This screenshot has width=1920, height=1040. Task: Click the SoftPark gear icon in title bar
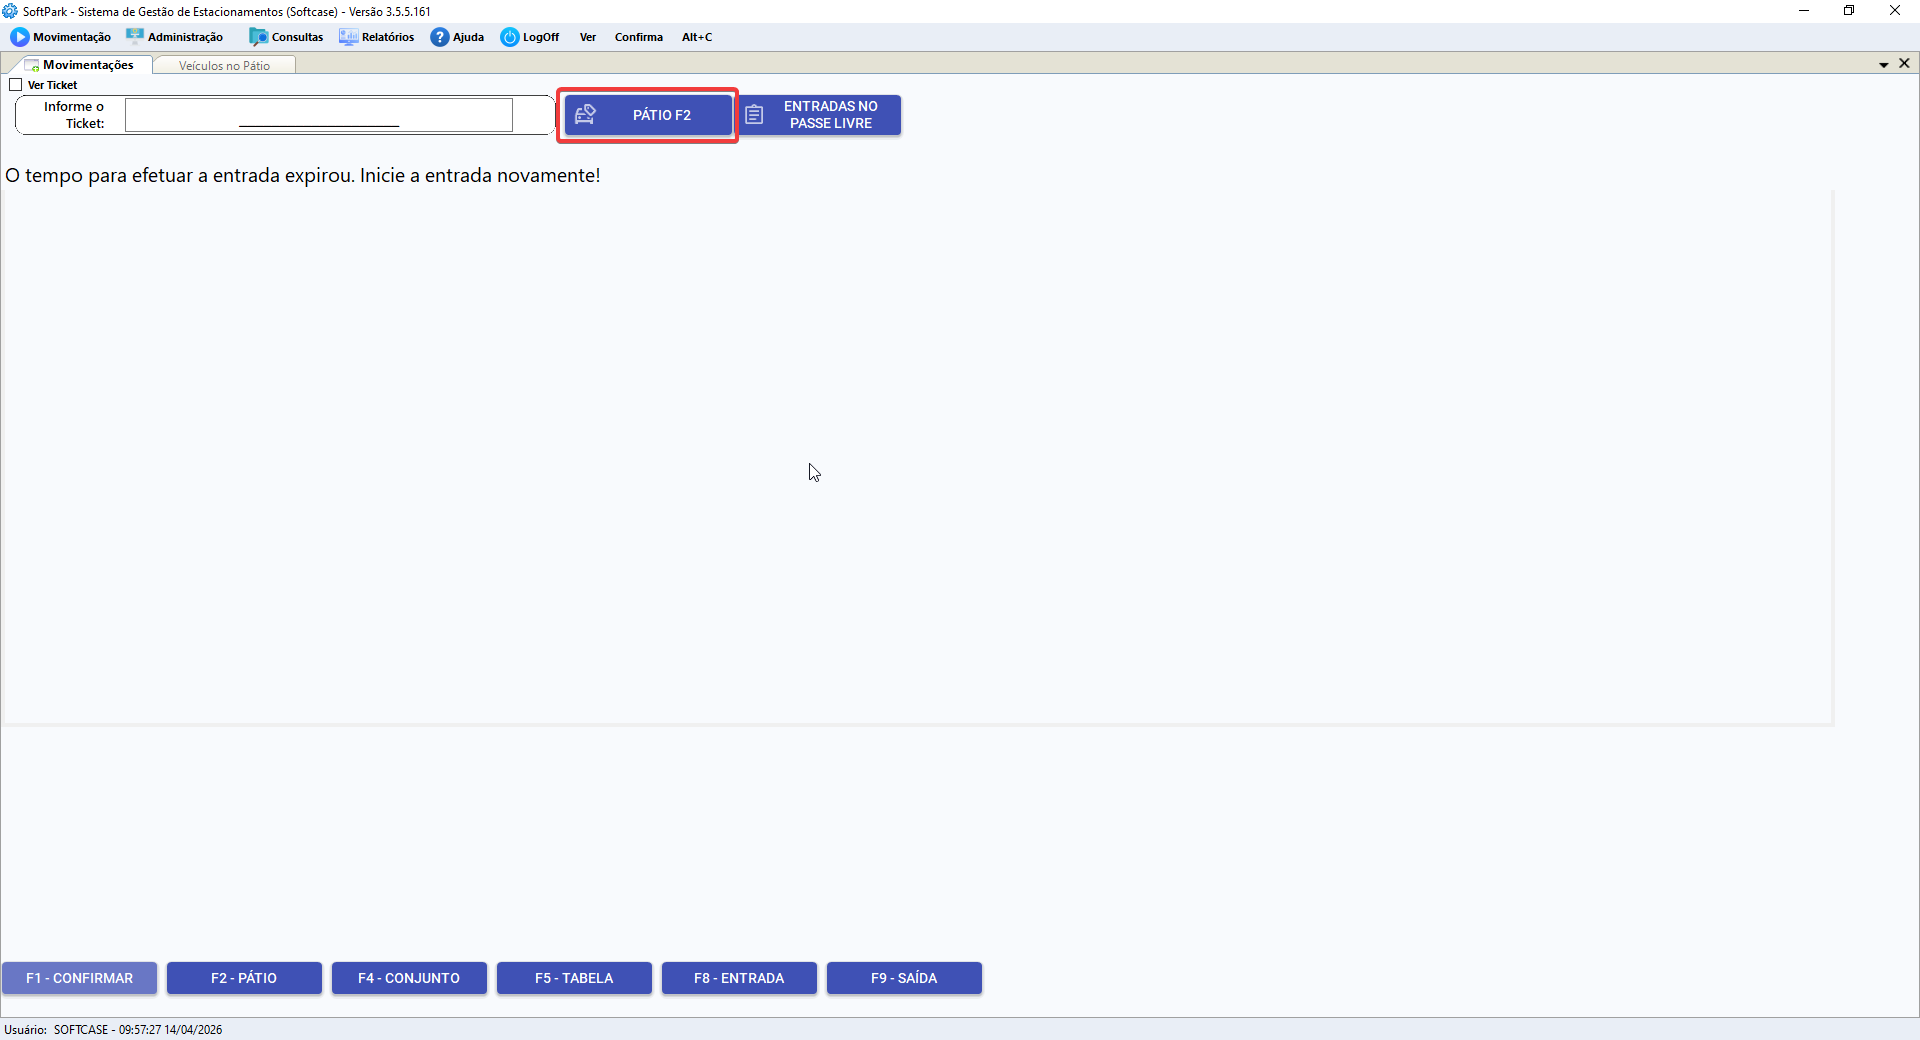(10, 11)
